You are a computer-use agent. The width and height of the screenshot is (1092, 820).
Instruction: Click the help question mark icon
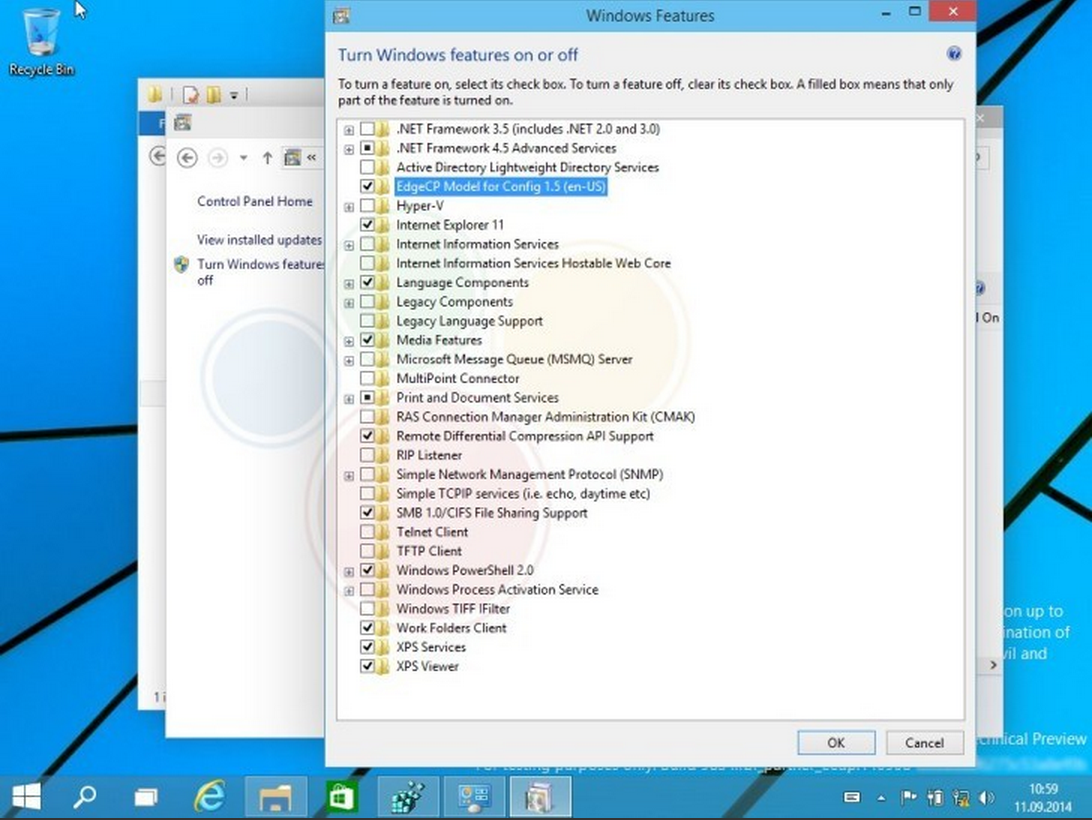click(x=953, y=55)
